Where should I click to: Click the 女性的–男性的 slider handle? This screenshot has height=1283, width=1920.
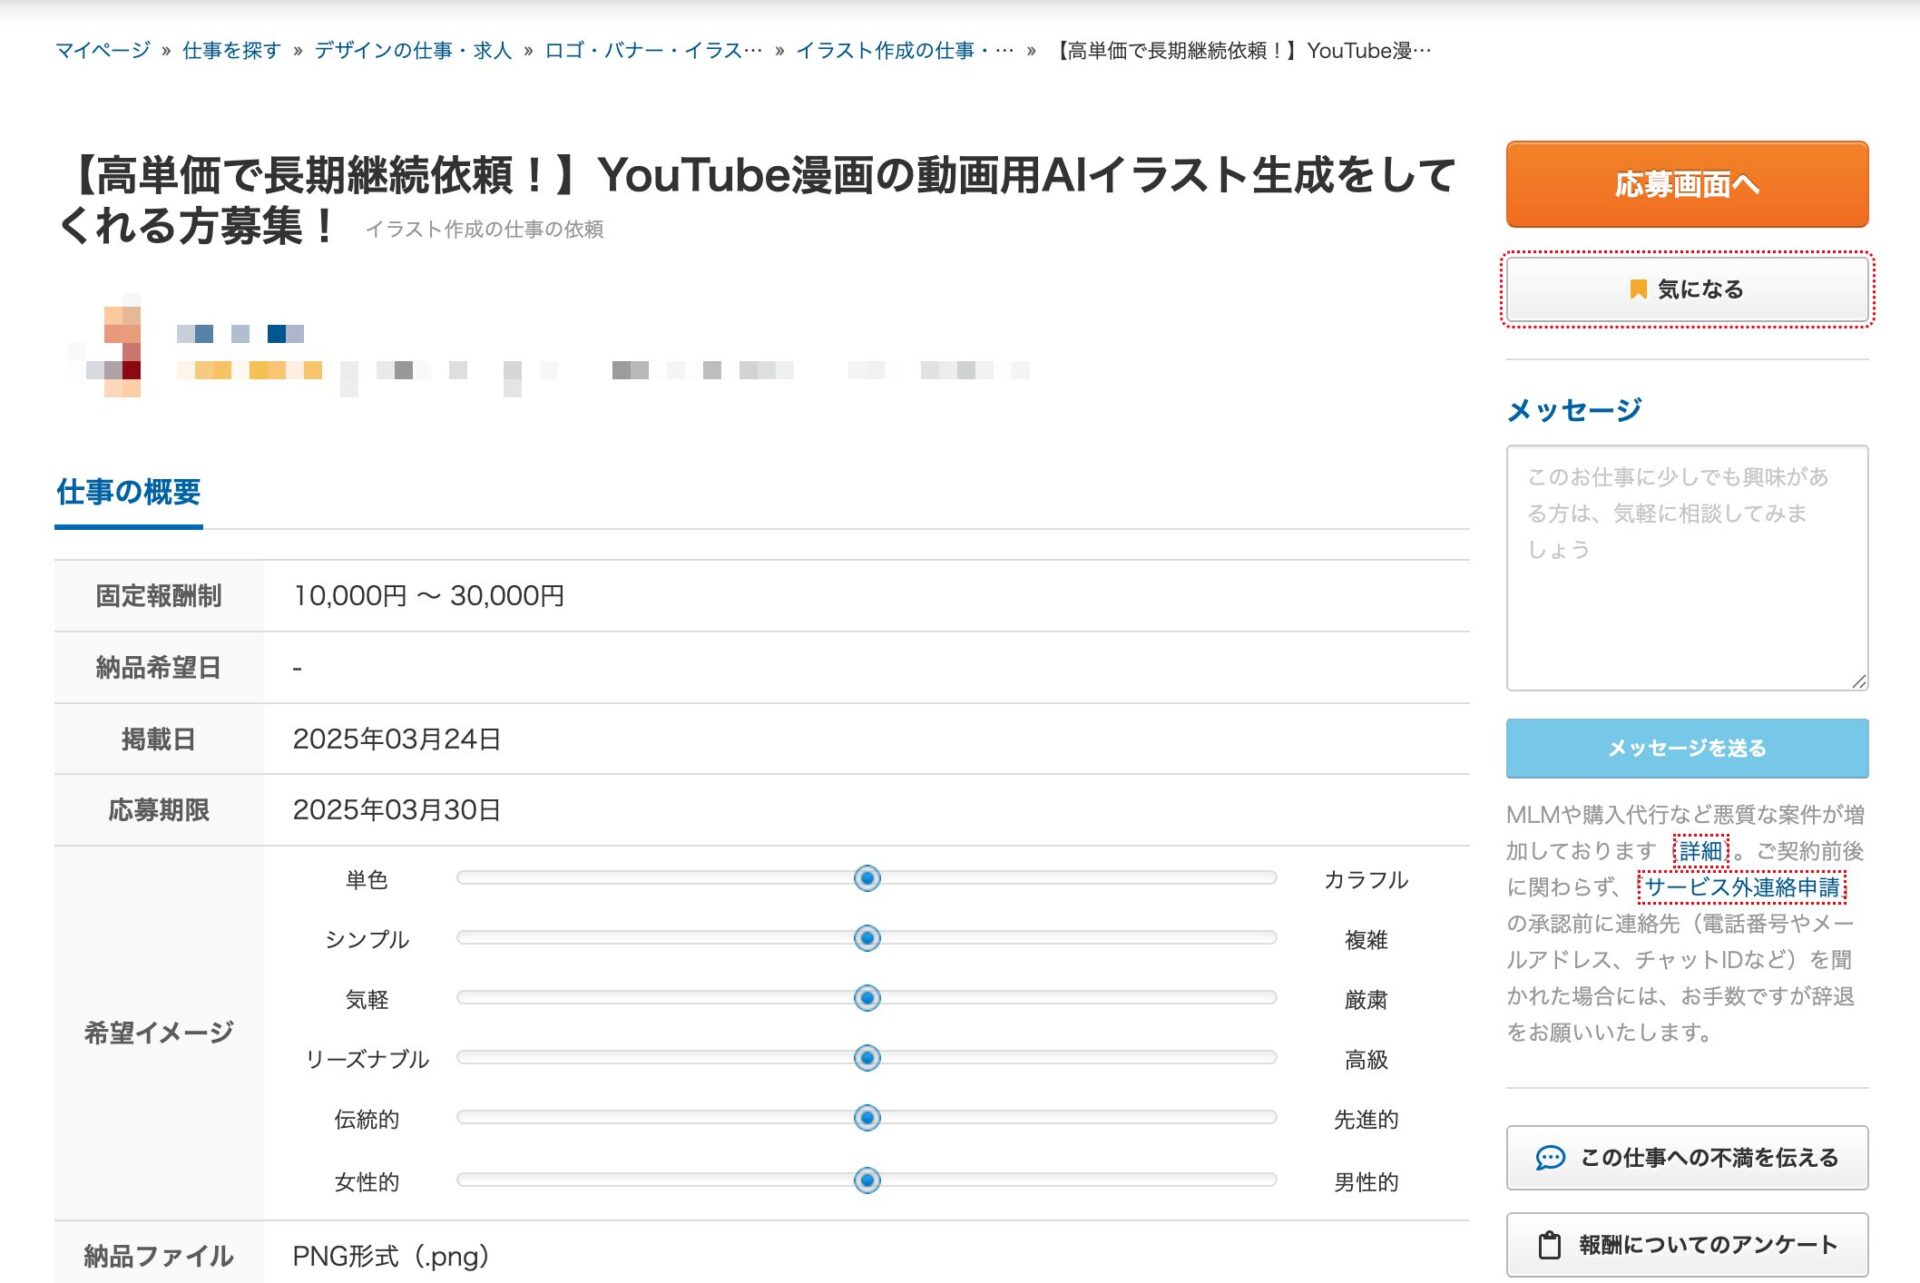[x=867, y=1180]
